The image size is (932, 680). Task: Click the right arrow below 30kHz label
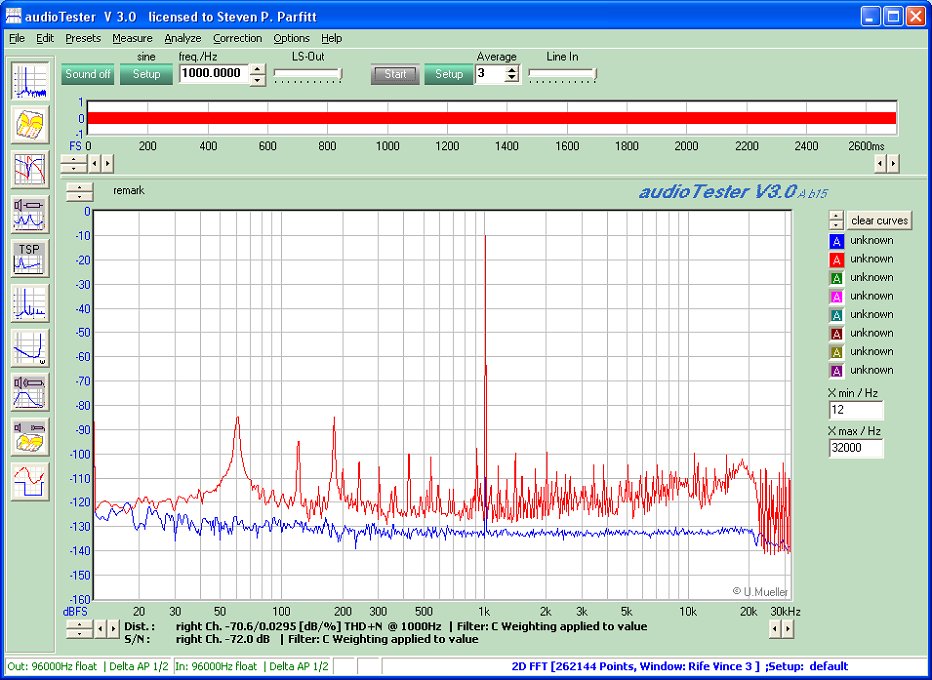(788, 629)
